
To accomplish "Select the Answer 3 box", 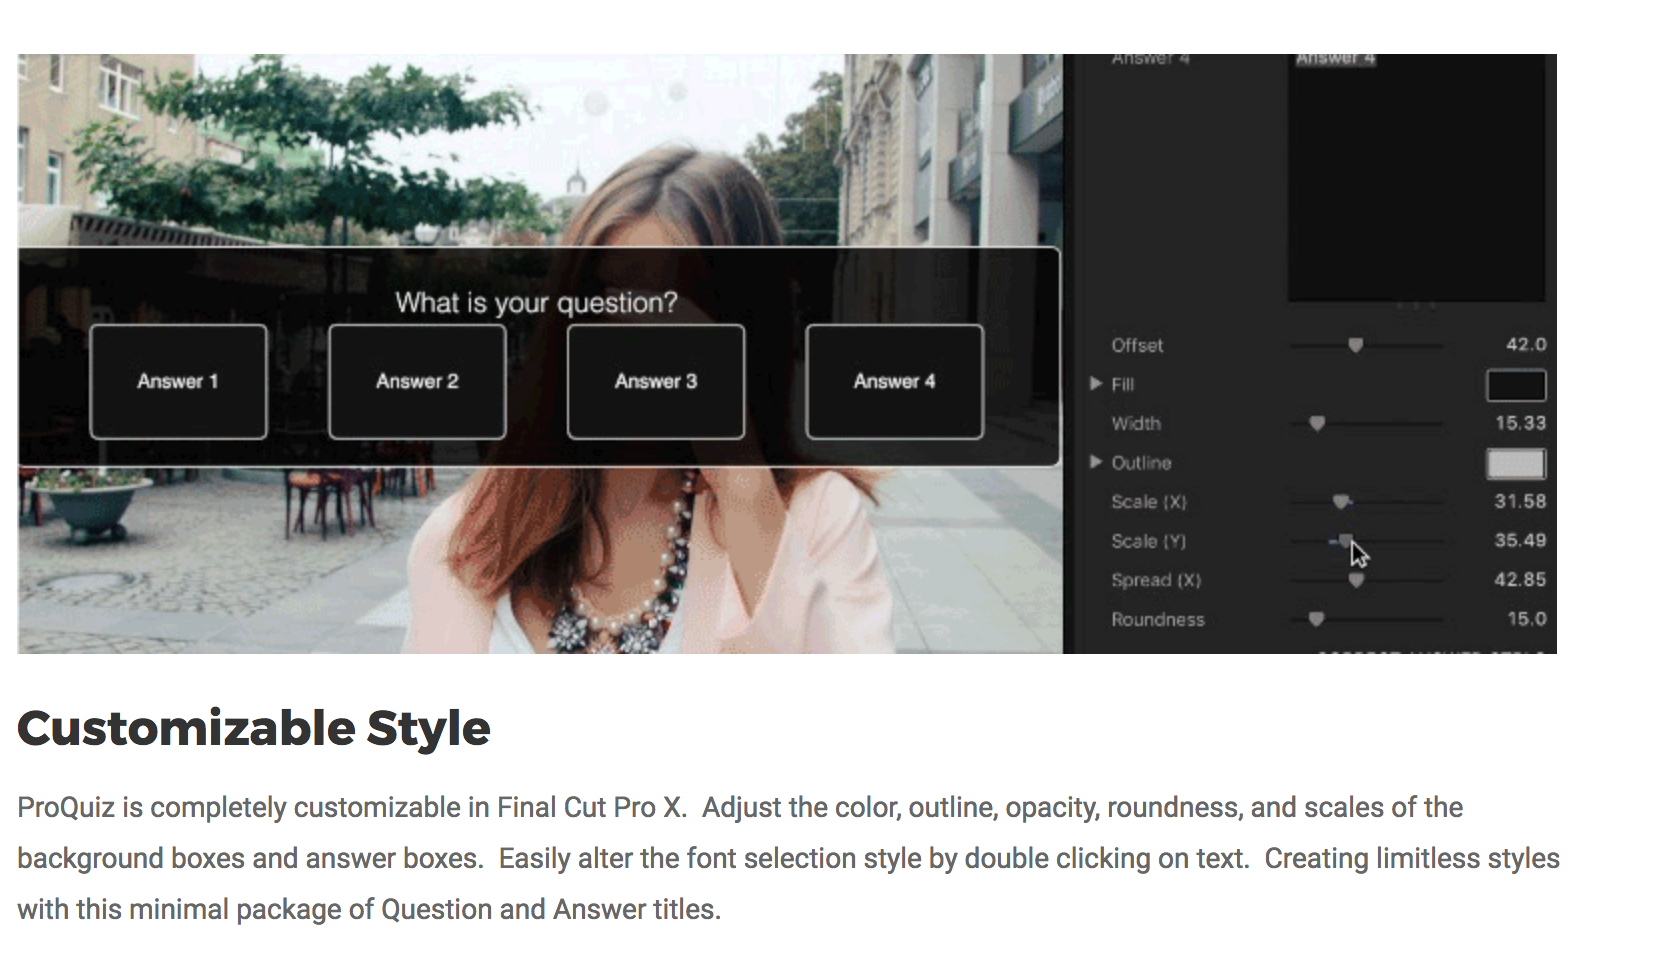I will (655, 381).
